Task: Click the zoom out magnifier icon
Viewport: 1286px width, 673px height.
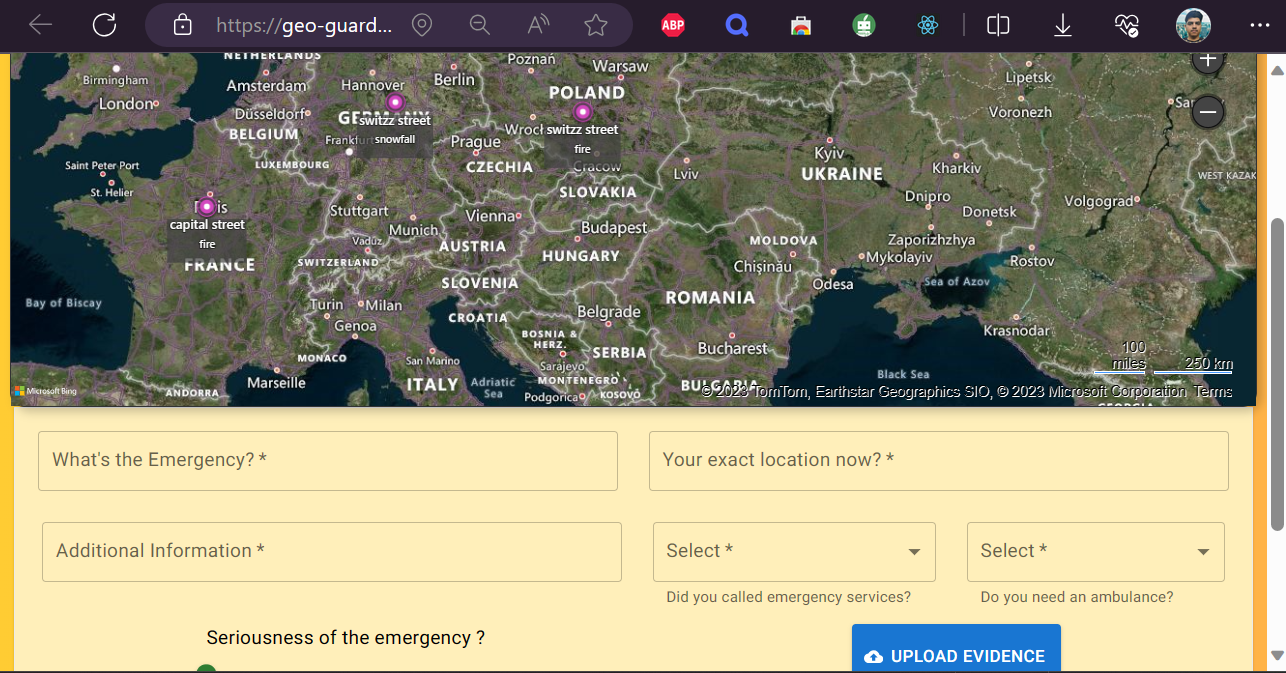Action: [x=480, y=25]
